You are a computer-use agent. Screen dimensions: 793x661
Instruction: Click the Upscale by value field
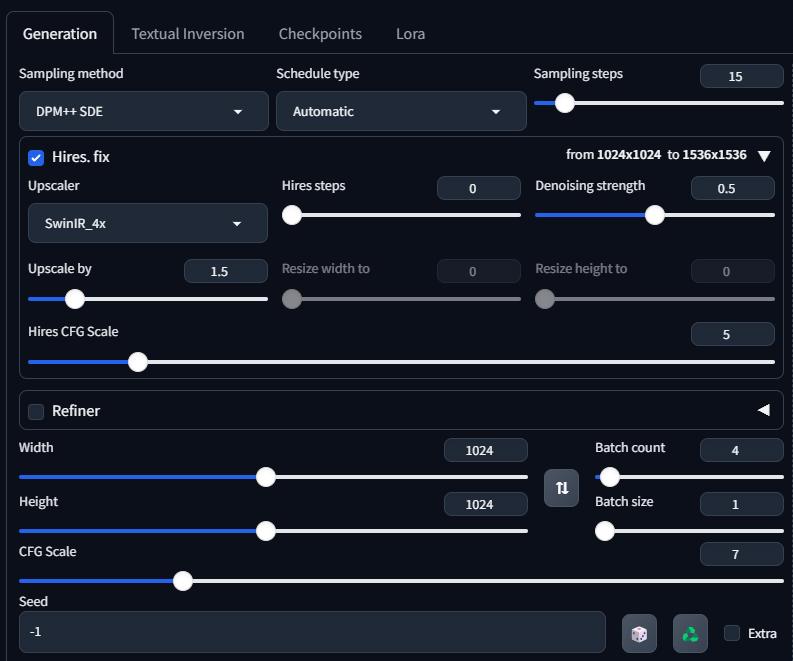pyautogui.click(x=226, y=271)
